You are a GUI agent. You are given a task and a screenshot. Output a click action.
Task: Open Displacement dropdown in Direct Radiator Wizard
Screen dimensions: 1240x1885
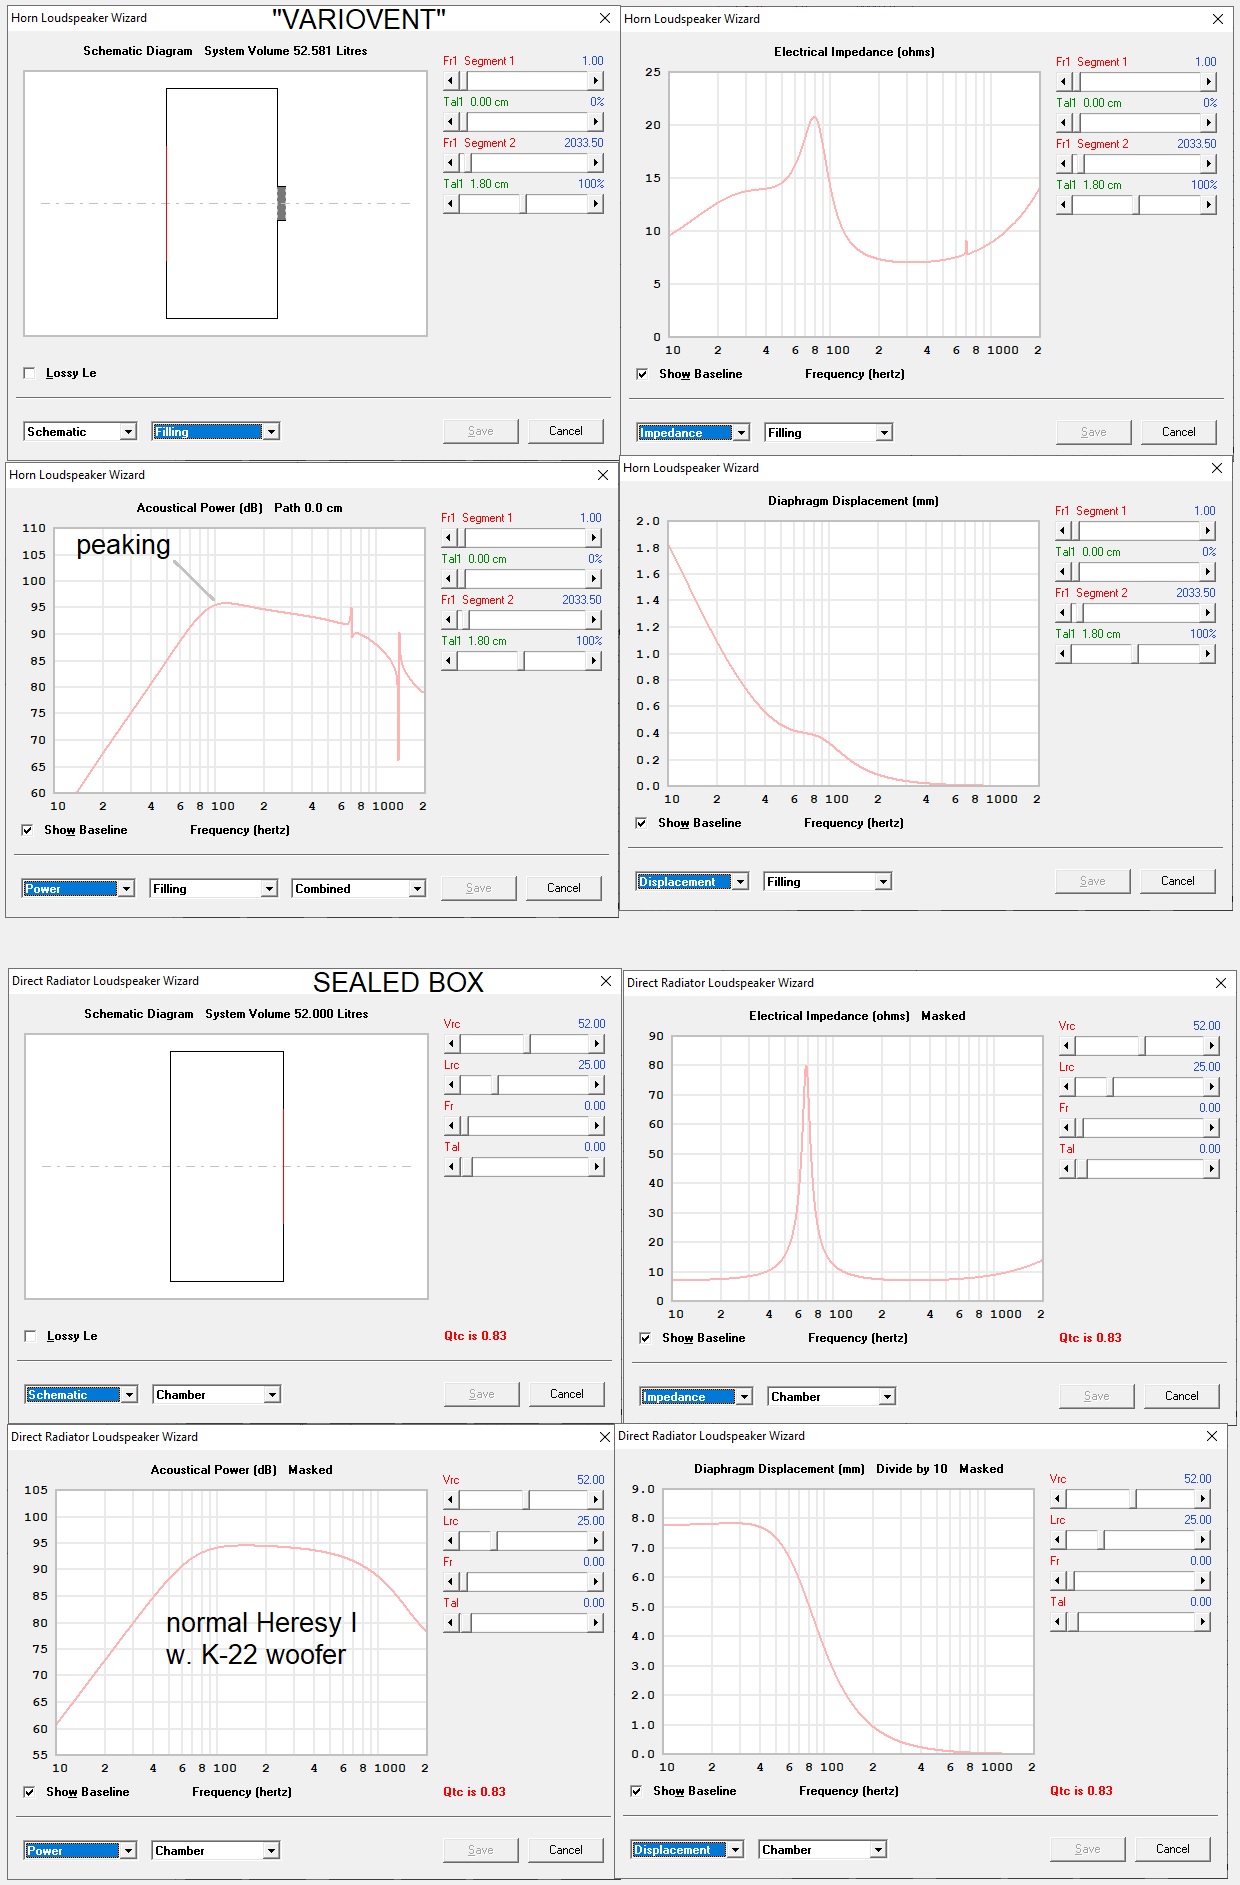point(687,1850)
